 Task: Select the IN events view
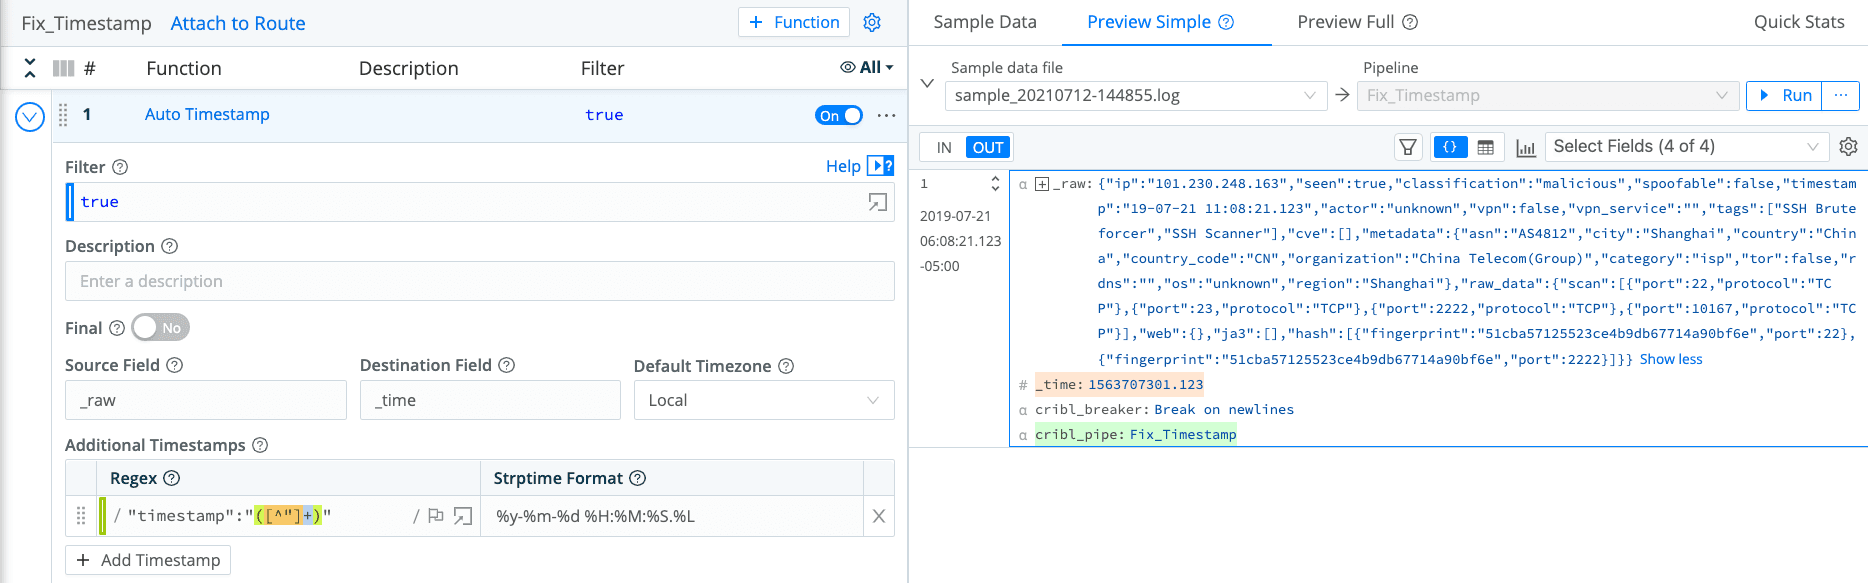pos(943,147)
